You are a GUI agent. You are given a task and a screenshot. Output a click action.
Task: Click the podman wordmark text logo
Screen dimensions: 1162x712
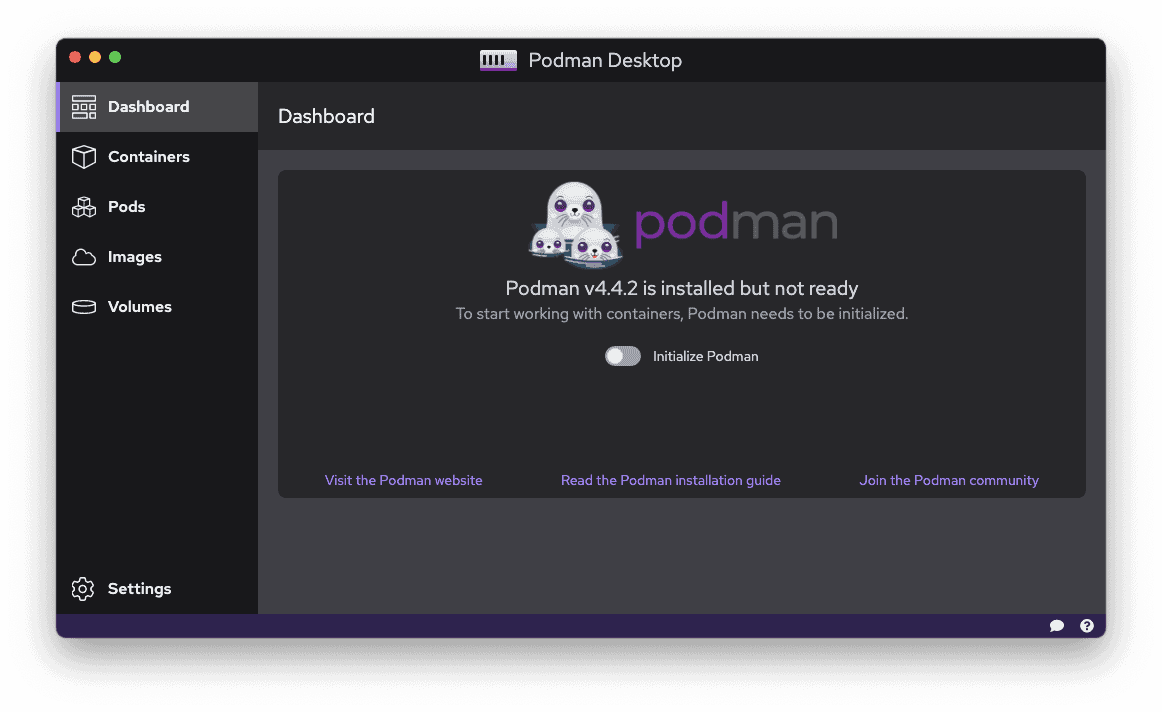737,222
